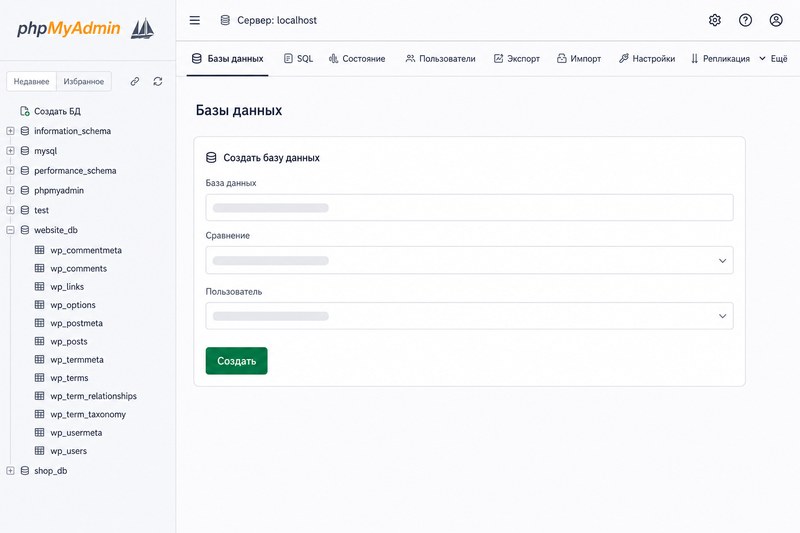This screenshot has height=533, width=800.
Task: Click the test database icon
Action: click(24, 210)
